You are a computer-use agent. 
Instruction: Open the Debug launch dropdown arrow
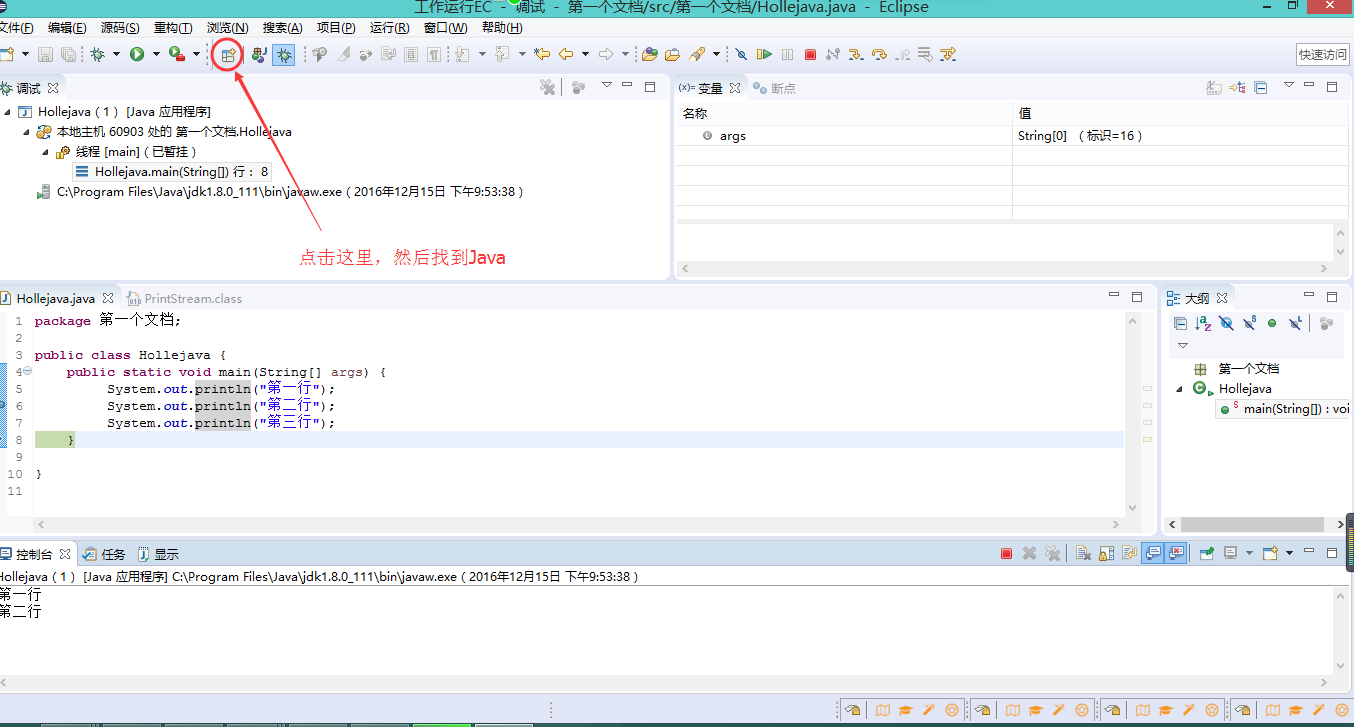tap(116, 54)
